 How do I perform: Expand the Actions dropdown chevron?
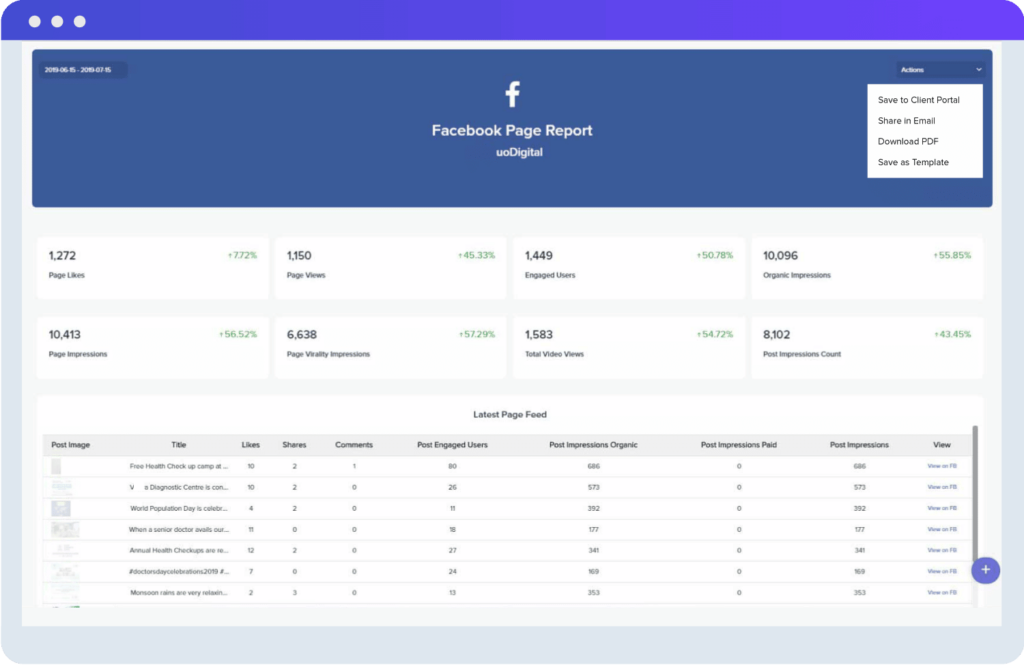(x=978, y=69)
